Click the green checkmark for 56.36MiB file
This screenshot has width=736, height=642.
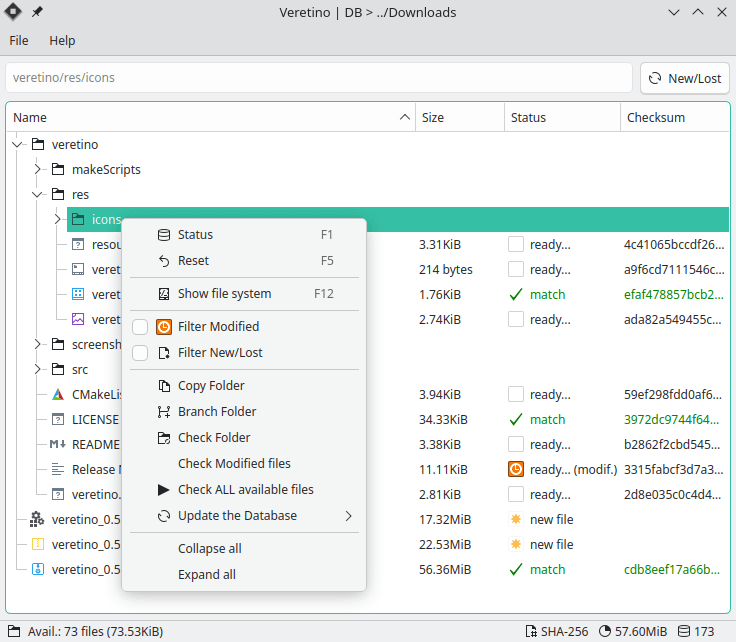click(x=516, y=569)
